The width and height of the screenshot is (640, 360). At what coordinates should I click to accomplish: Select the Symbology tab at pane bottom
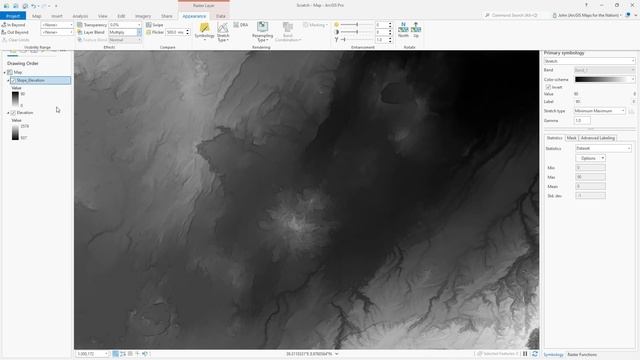tap(553, 355)
